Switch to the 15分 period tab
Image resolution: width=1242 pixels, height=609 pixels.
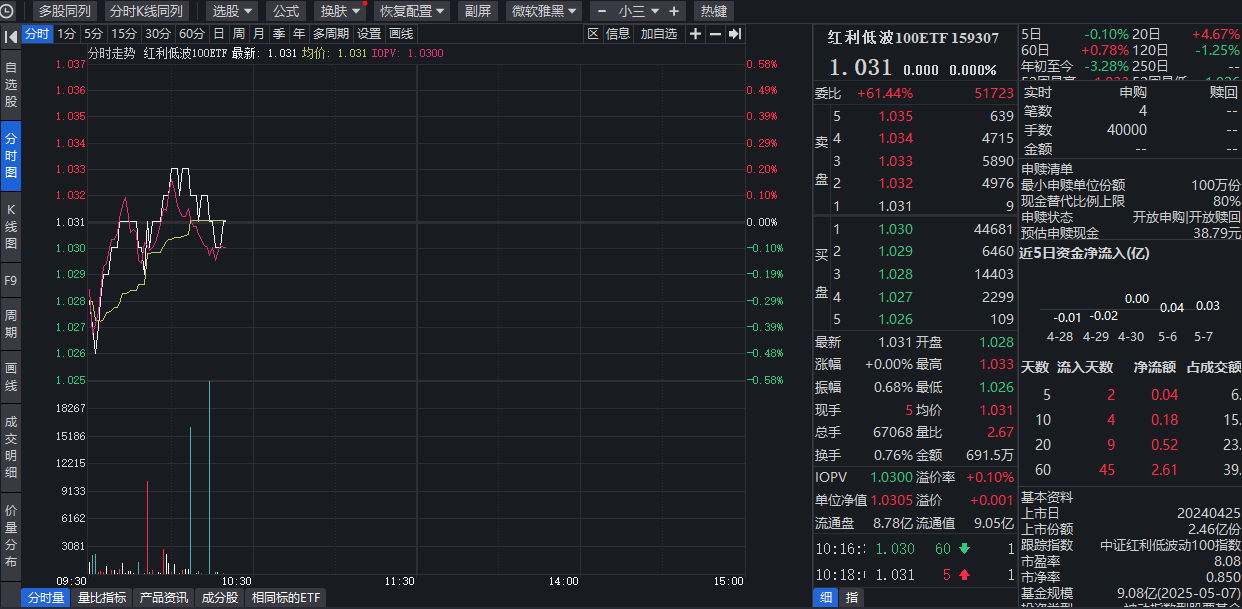(124, 34)
